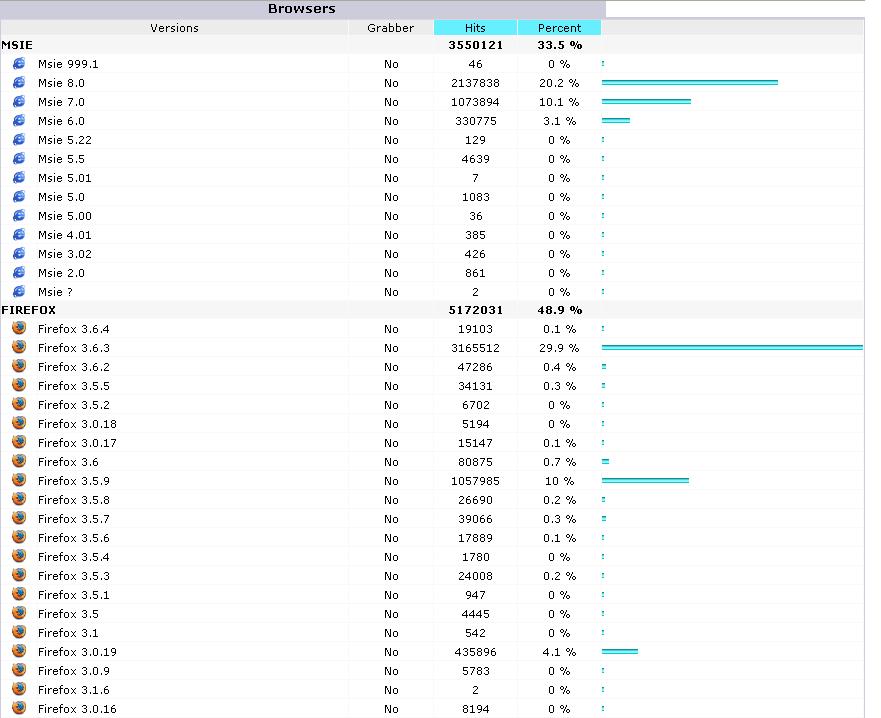
Task: Select the hits value 1073894
Action: pos(475,102)
